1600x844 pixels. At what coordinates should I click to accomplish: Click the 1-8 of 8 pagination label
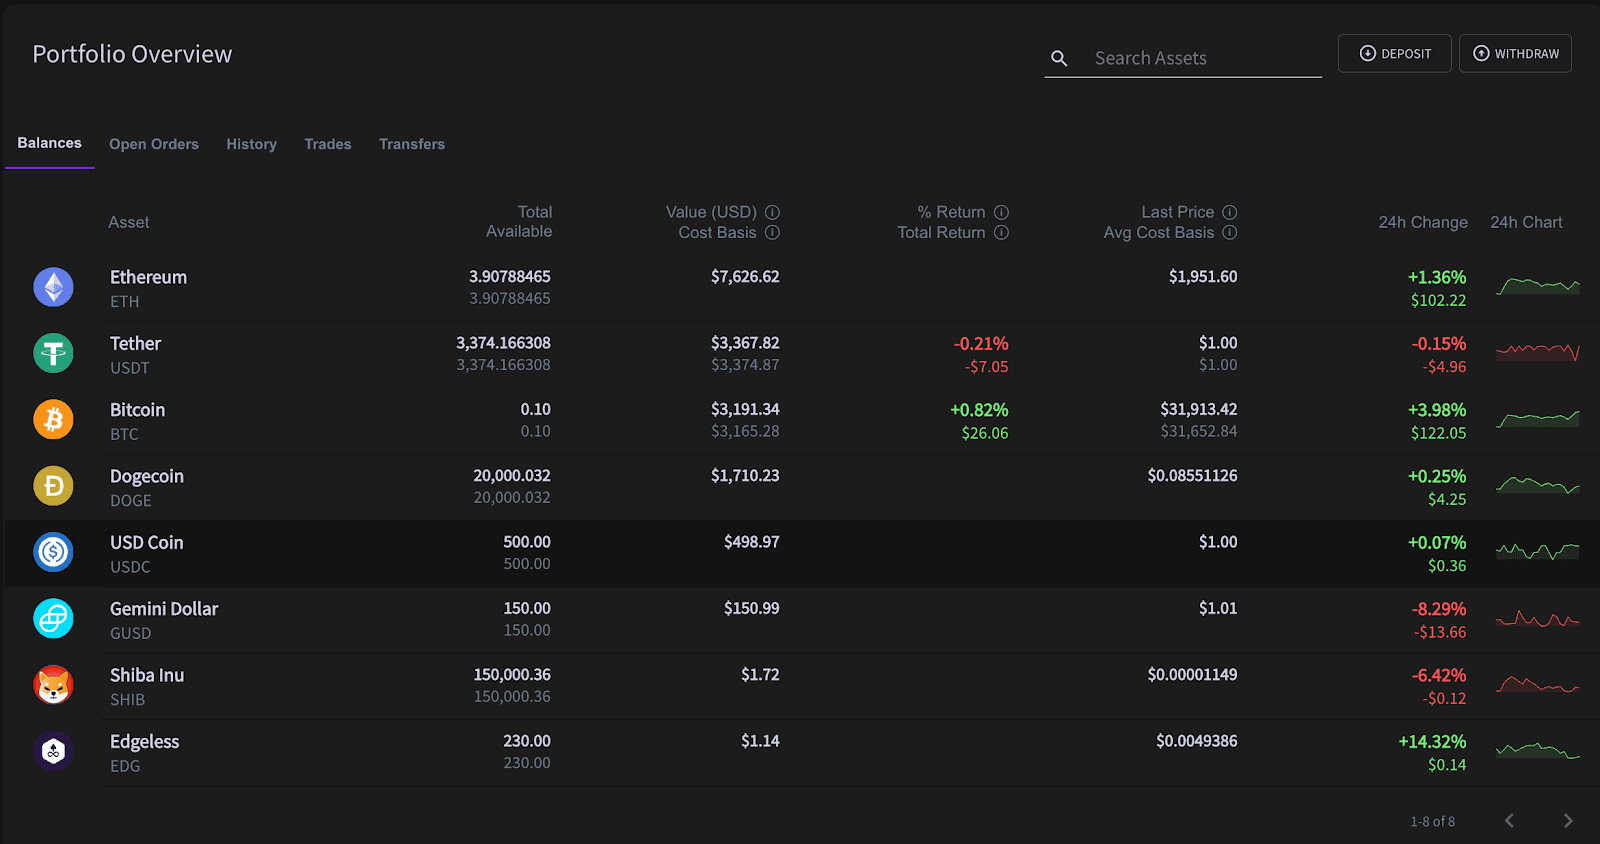(x=1432, y=821)
